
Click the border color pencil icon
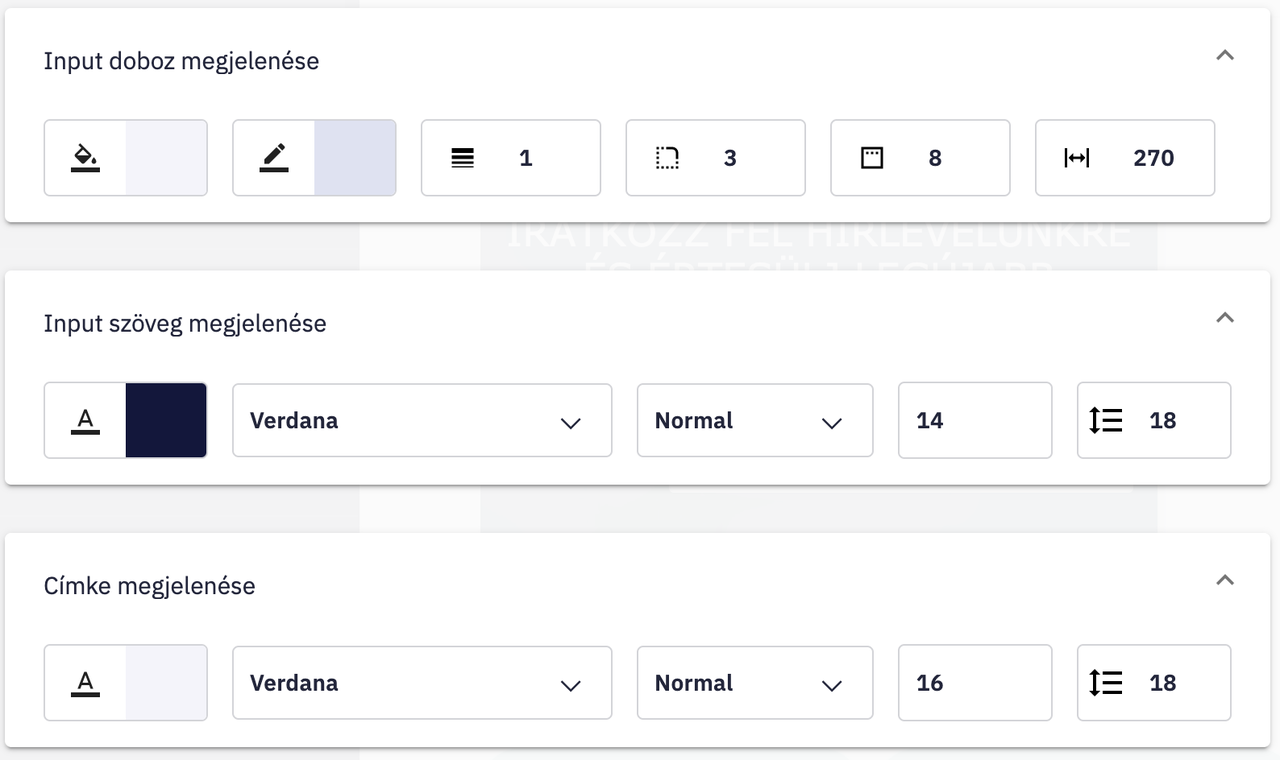pyautogui.click(x=274, y=158)
